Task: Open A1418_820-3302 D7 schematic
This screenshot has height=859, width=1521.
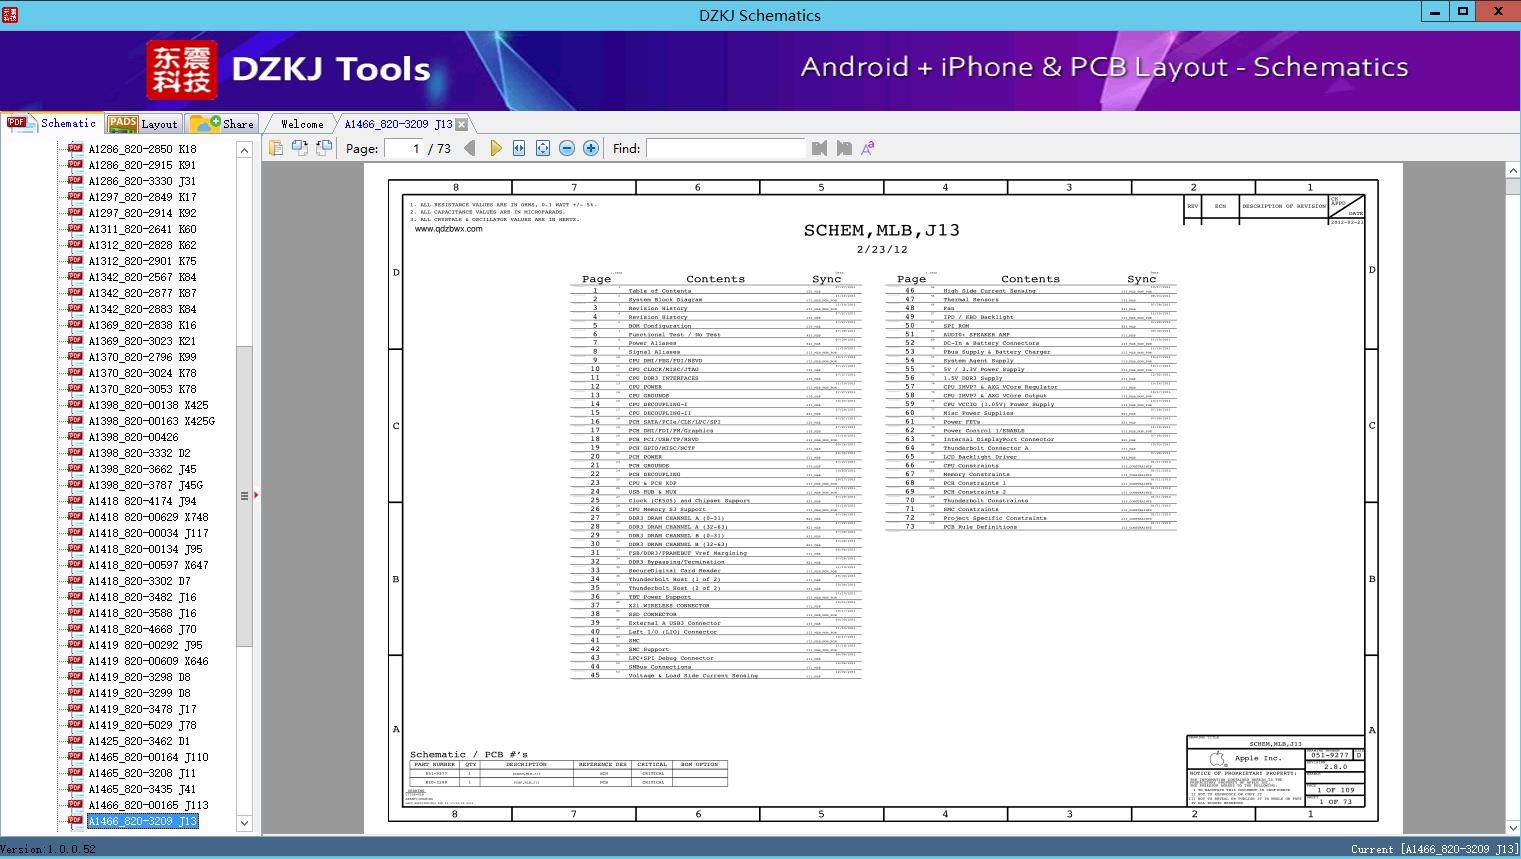Action: [x=139, y=581]
